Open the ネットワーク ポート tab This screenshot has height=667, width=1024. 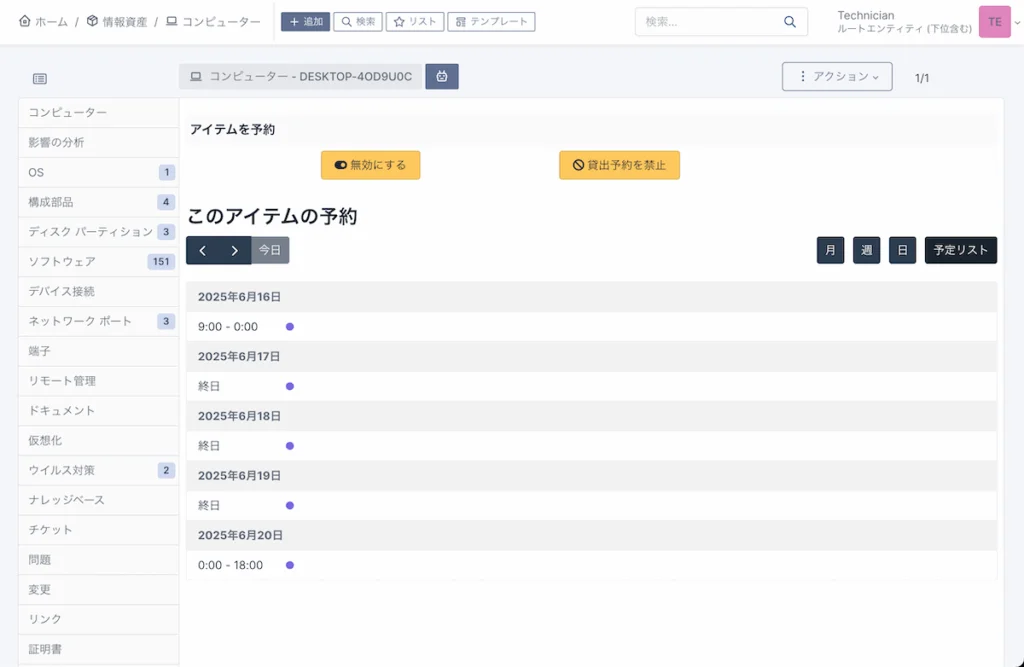[99, 321]
